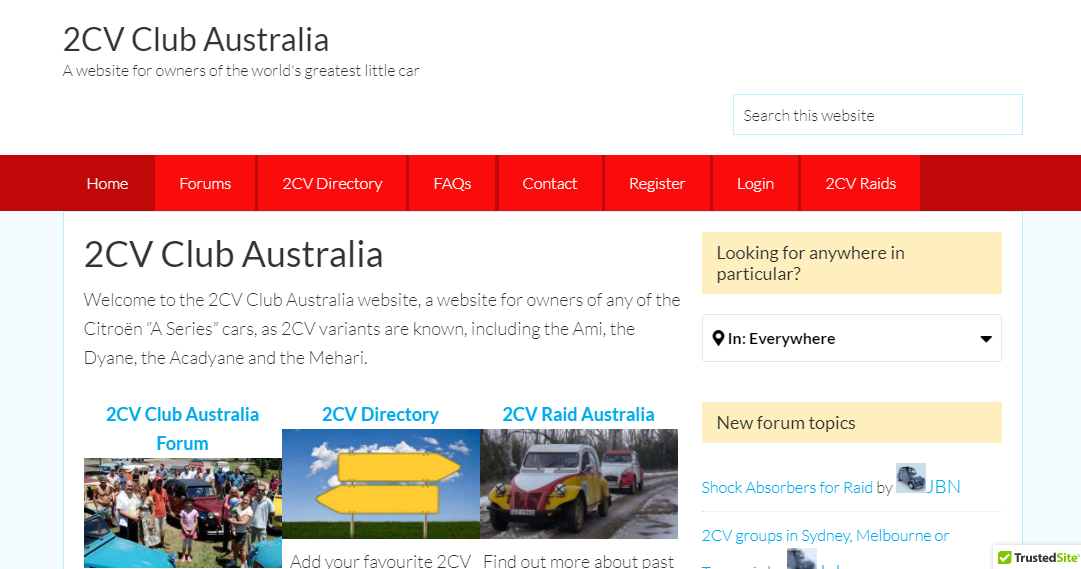Select FAQs from the navigation bar
This screenshot has width=1081, height=569.
pyautogui.click(x=452, y=183)
